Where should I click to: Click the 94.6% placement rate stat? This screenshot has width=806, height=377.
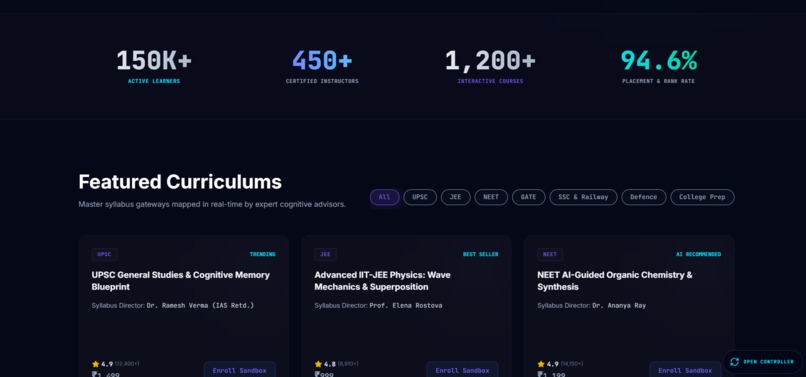tap(658, 61)
